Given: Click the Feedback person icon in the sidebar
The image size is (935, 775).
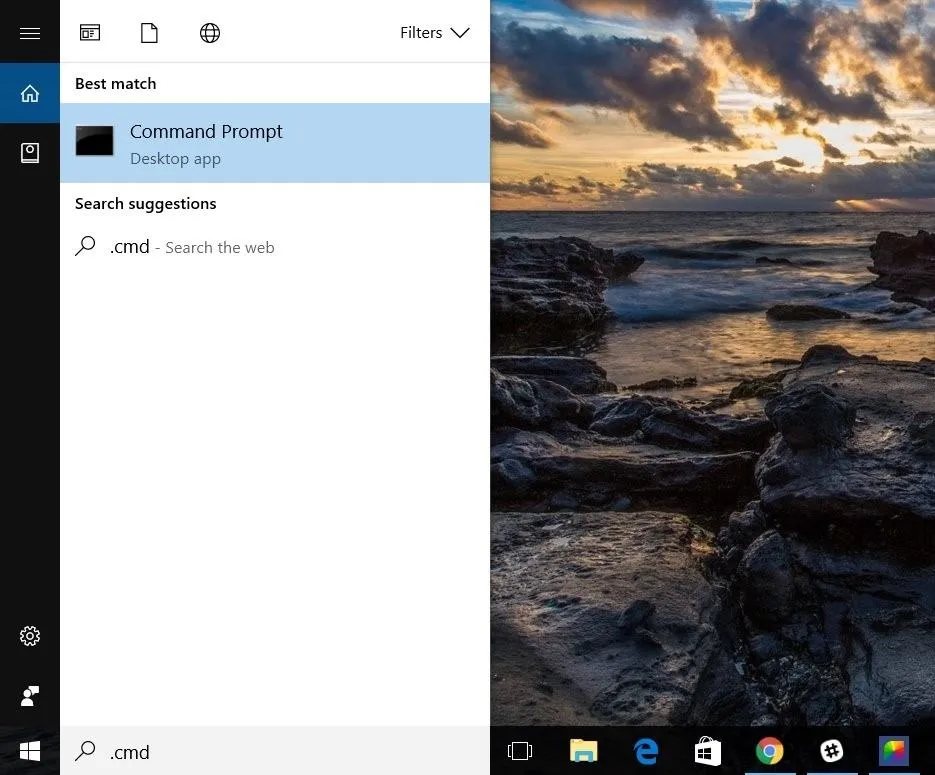Looking at the screenshot, I should pos(30,696).
